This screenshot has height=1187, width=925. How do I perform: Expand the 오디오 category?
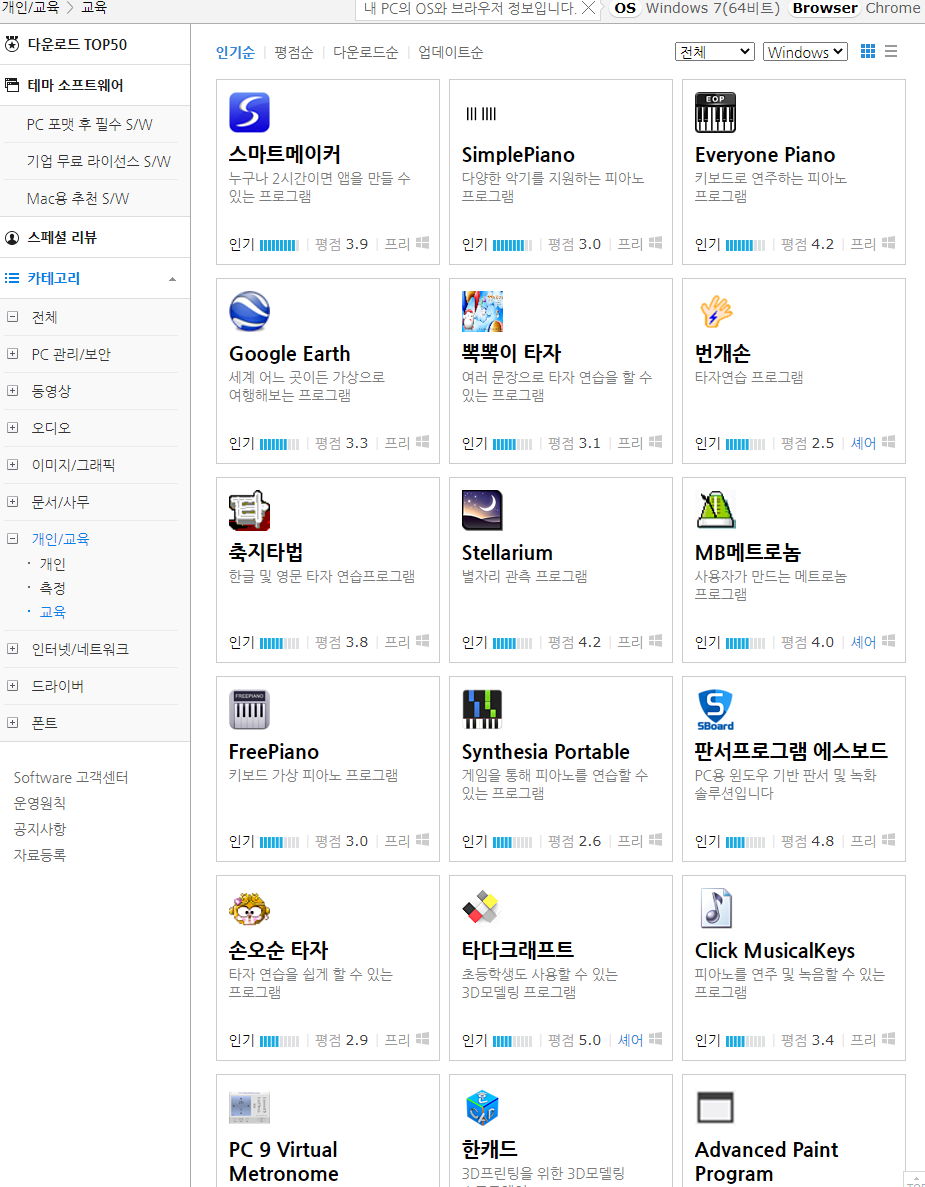pyautogui.click(x=12, y=428)
